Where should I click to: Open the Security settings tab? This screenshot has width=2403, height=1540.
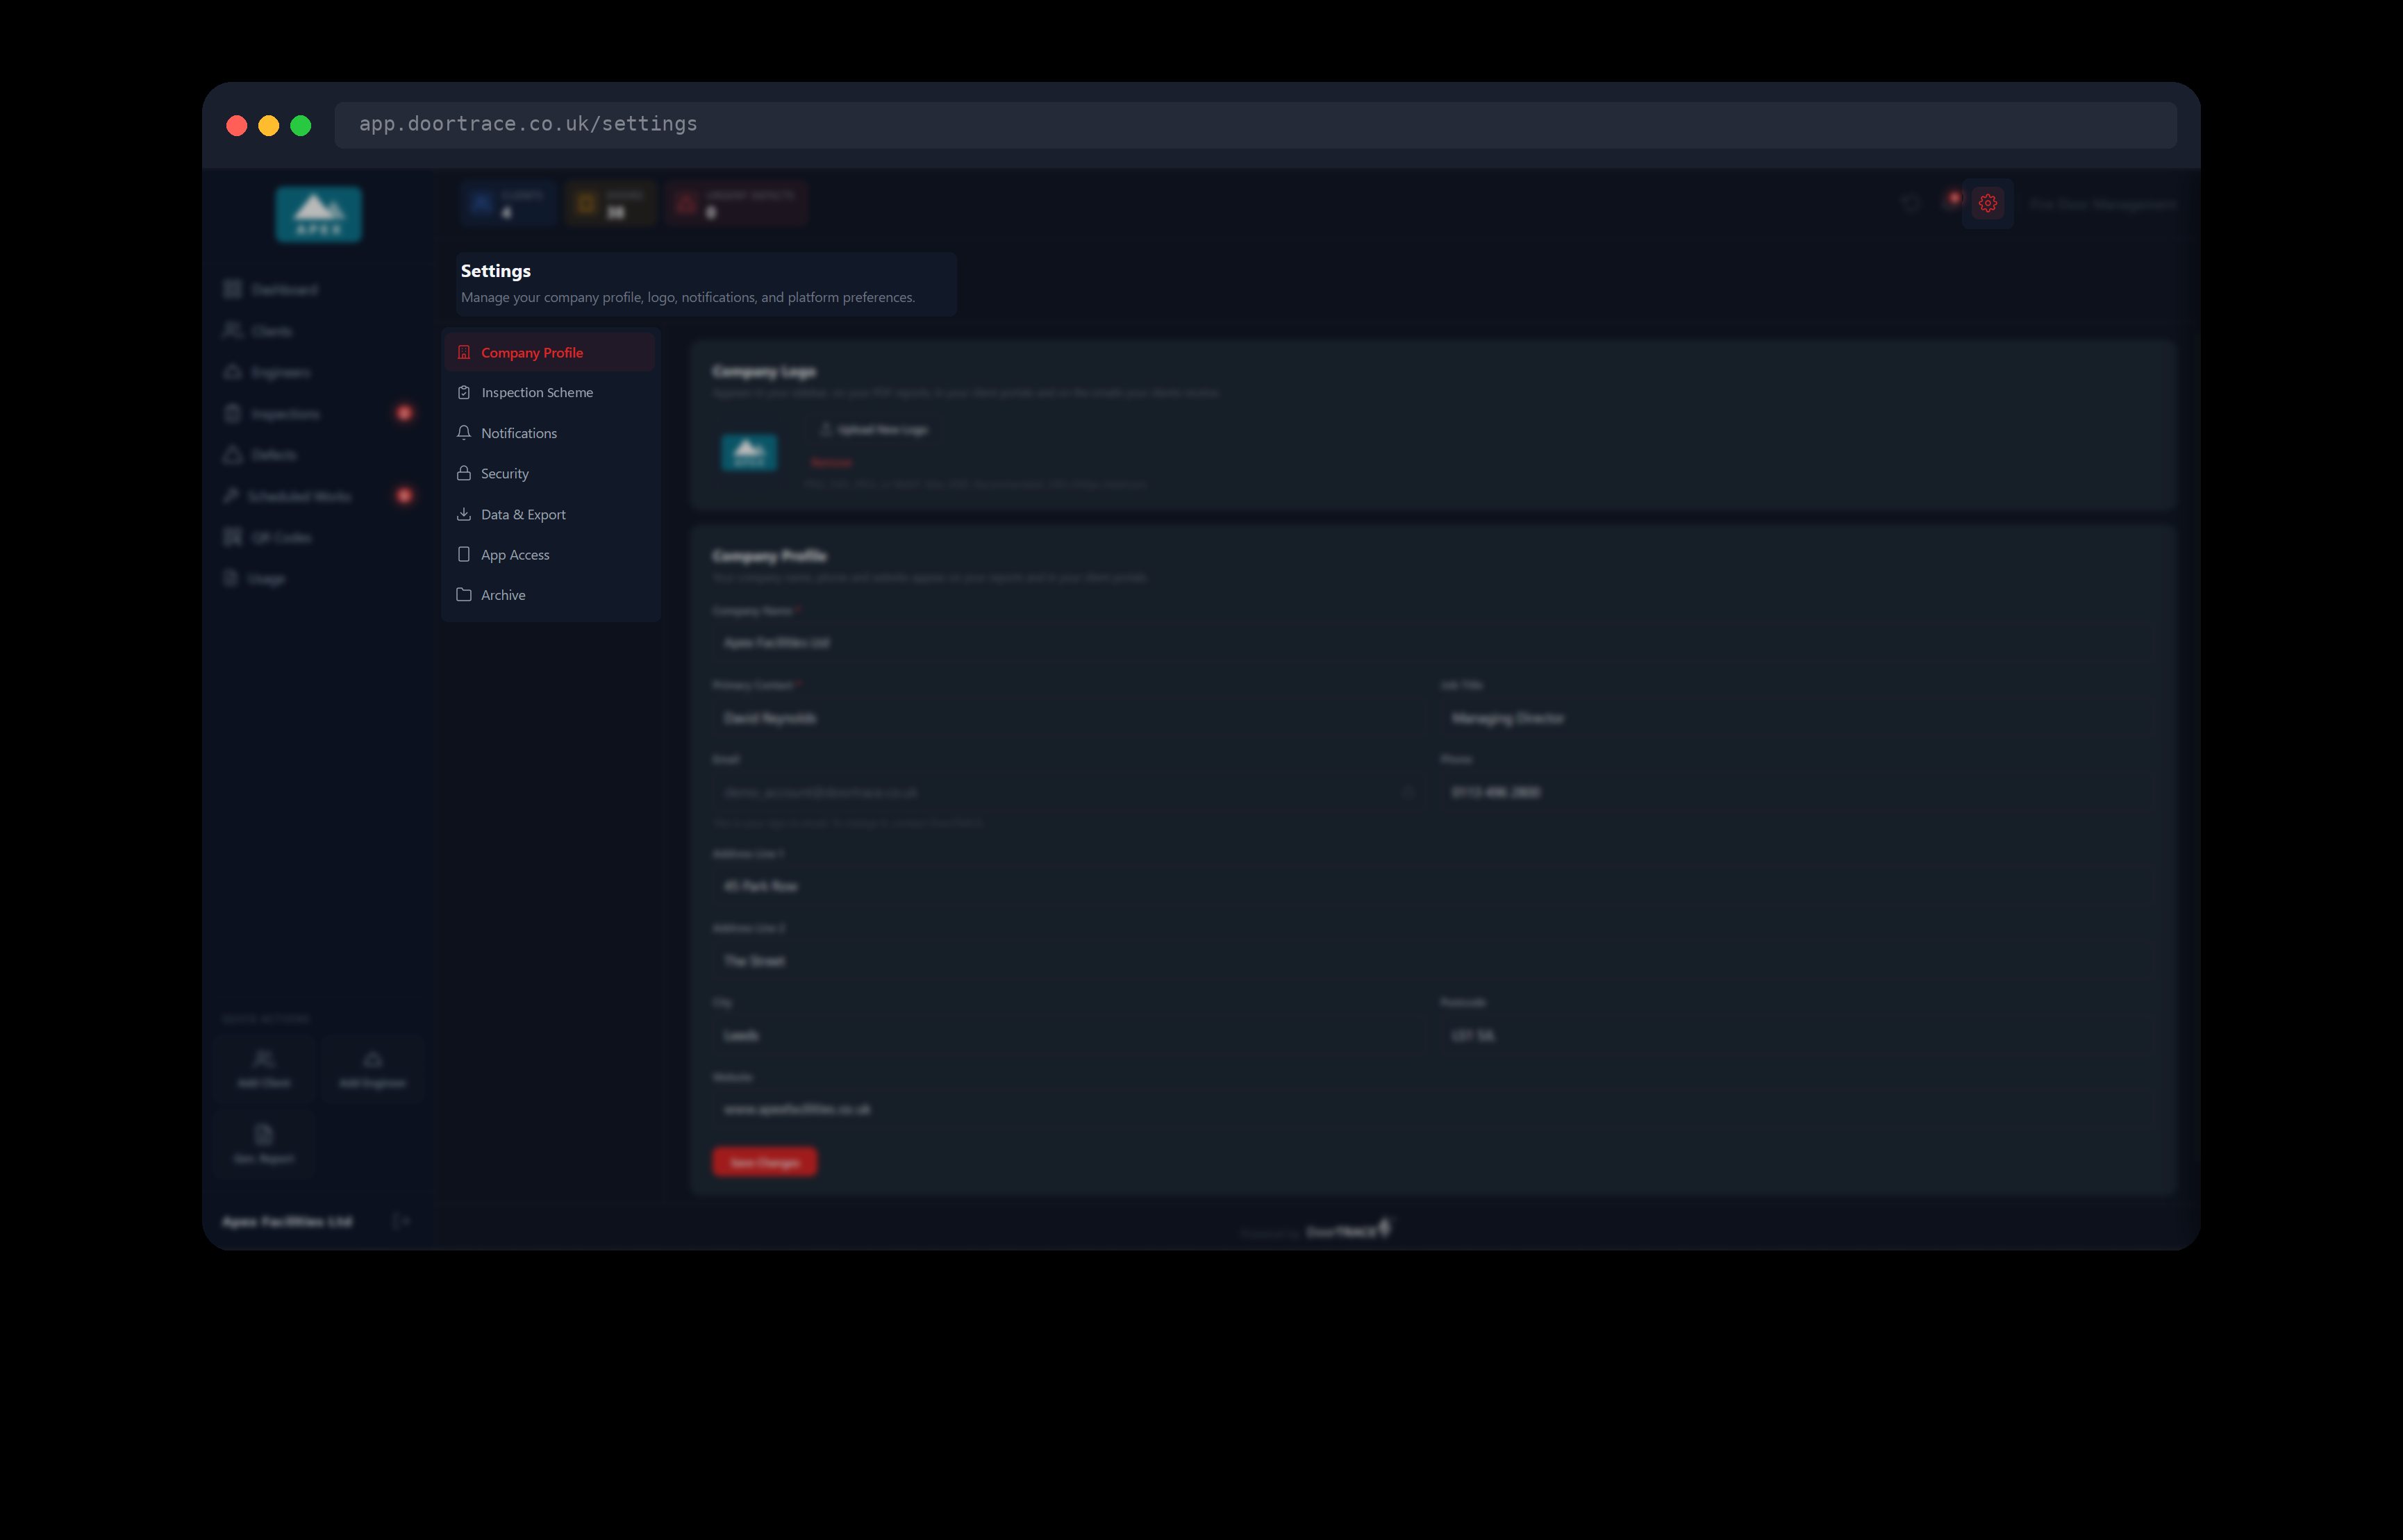pyautogui.click(x=550, y=474)
